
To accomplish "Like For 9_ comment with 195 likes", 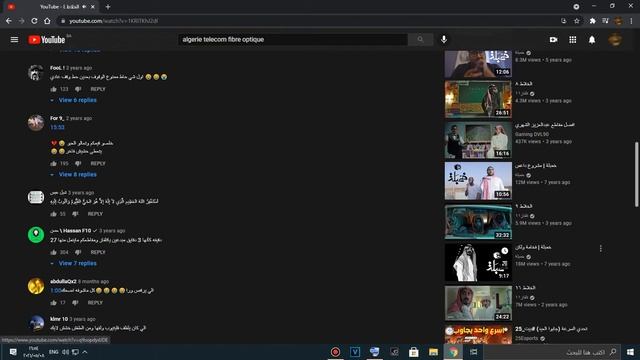I will [x=53, y=164].
